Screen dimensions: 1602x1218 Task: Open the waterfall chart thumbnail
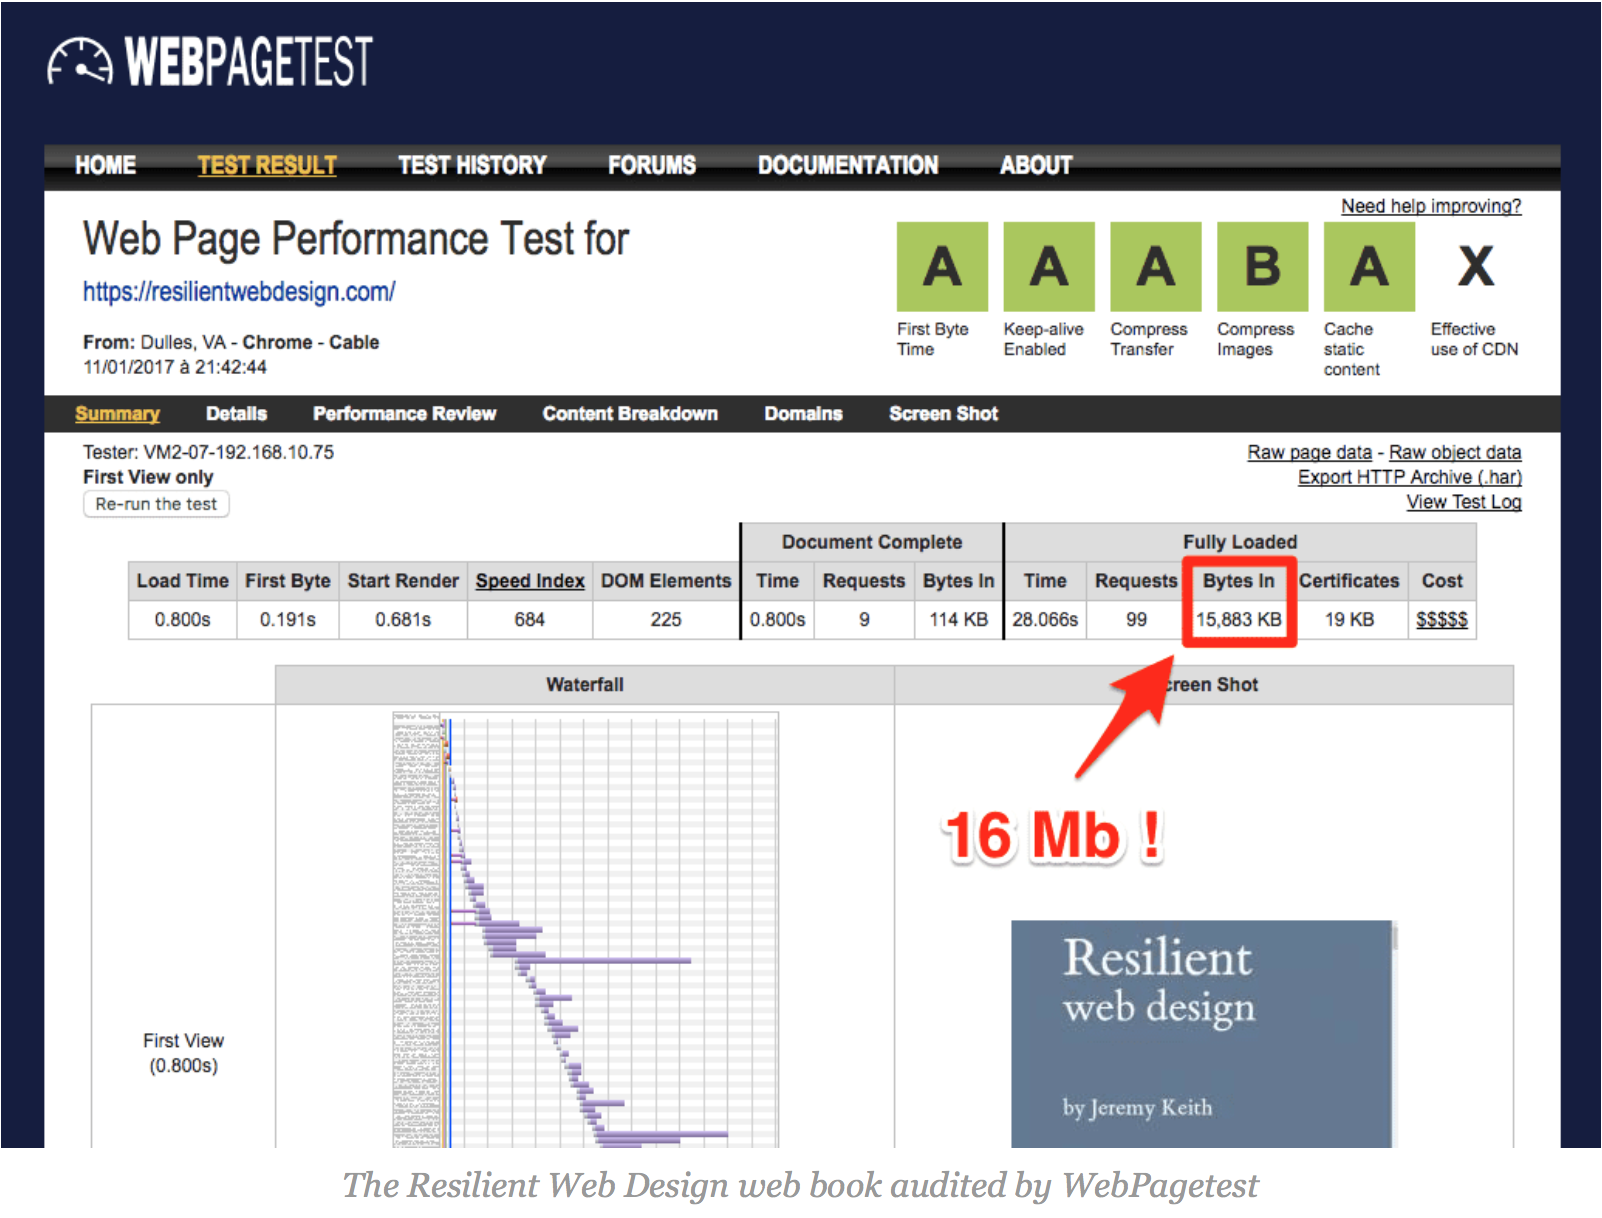[x=585, y=930]
